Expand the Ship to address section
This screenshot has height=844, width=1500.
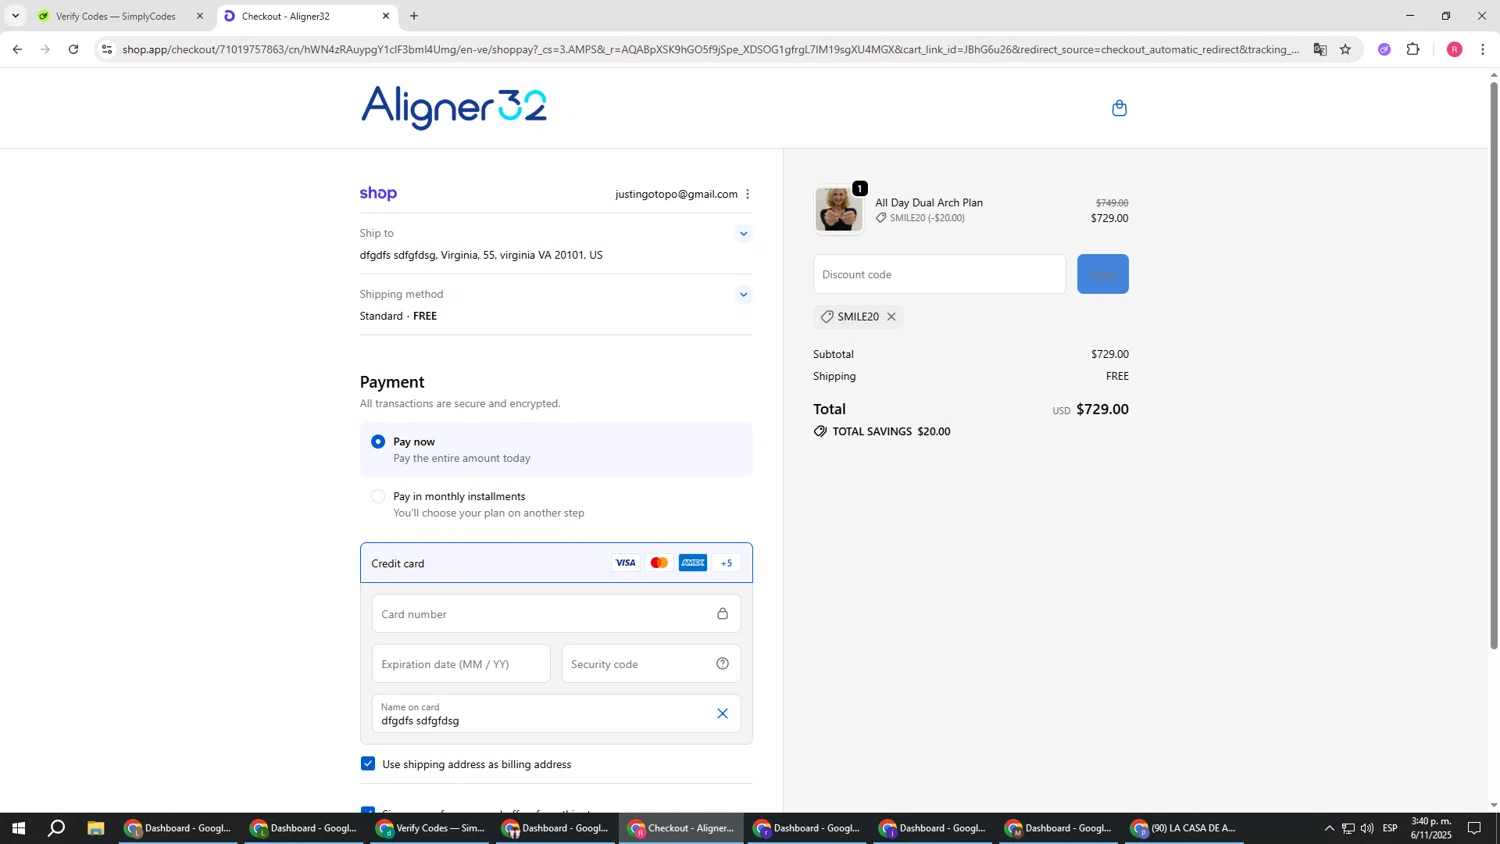pos(743,234)
